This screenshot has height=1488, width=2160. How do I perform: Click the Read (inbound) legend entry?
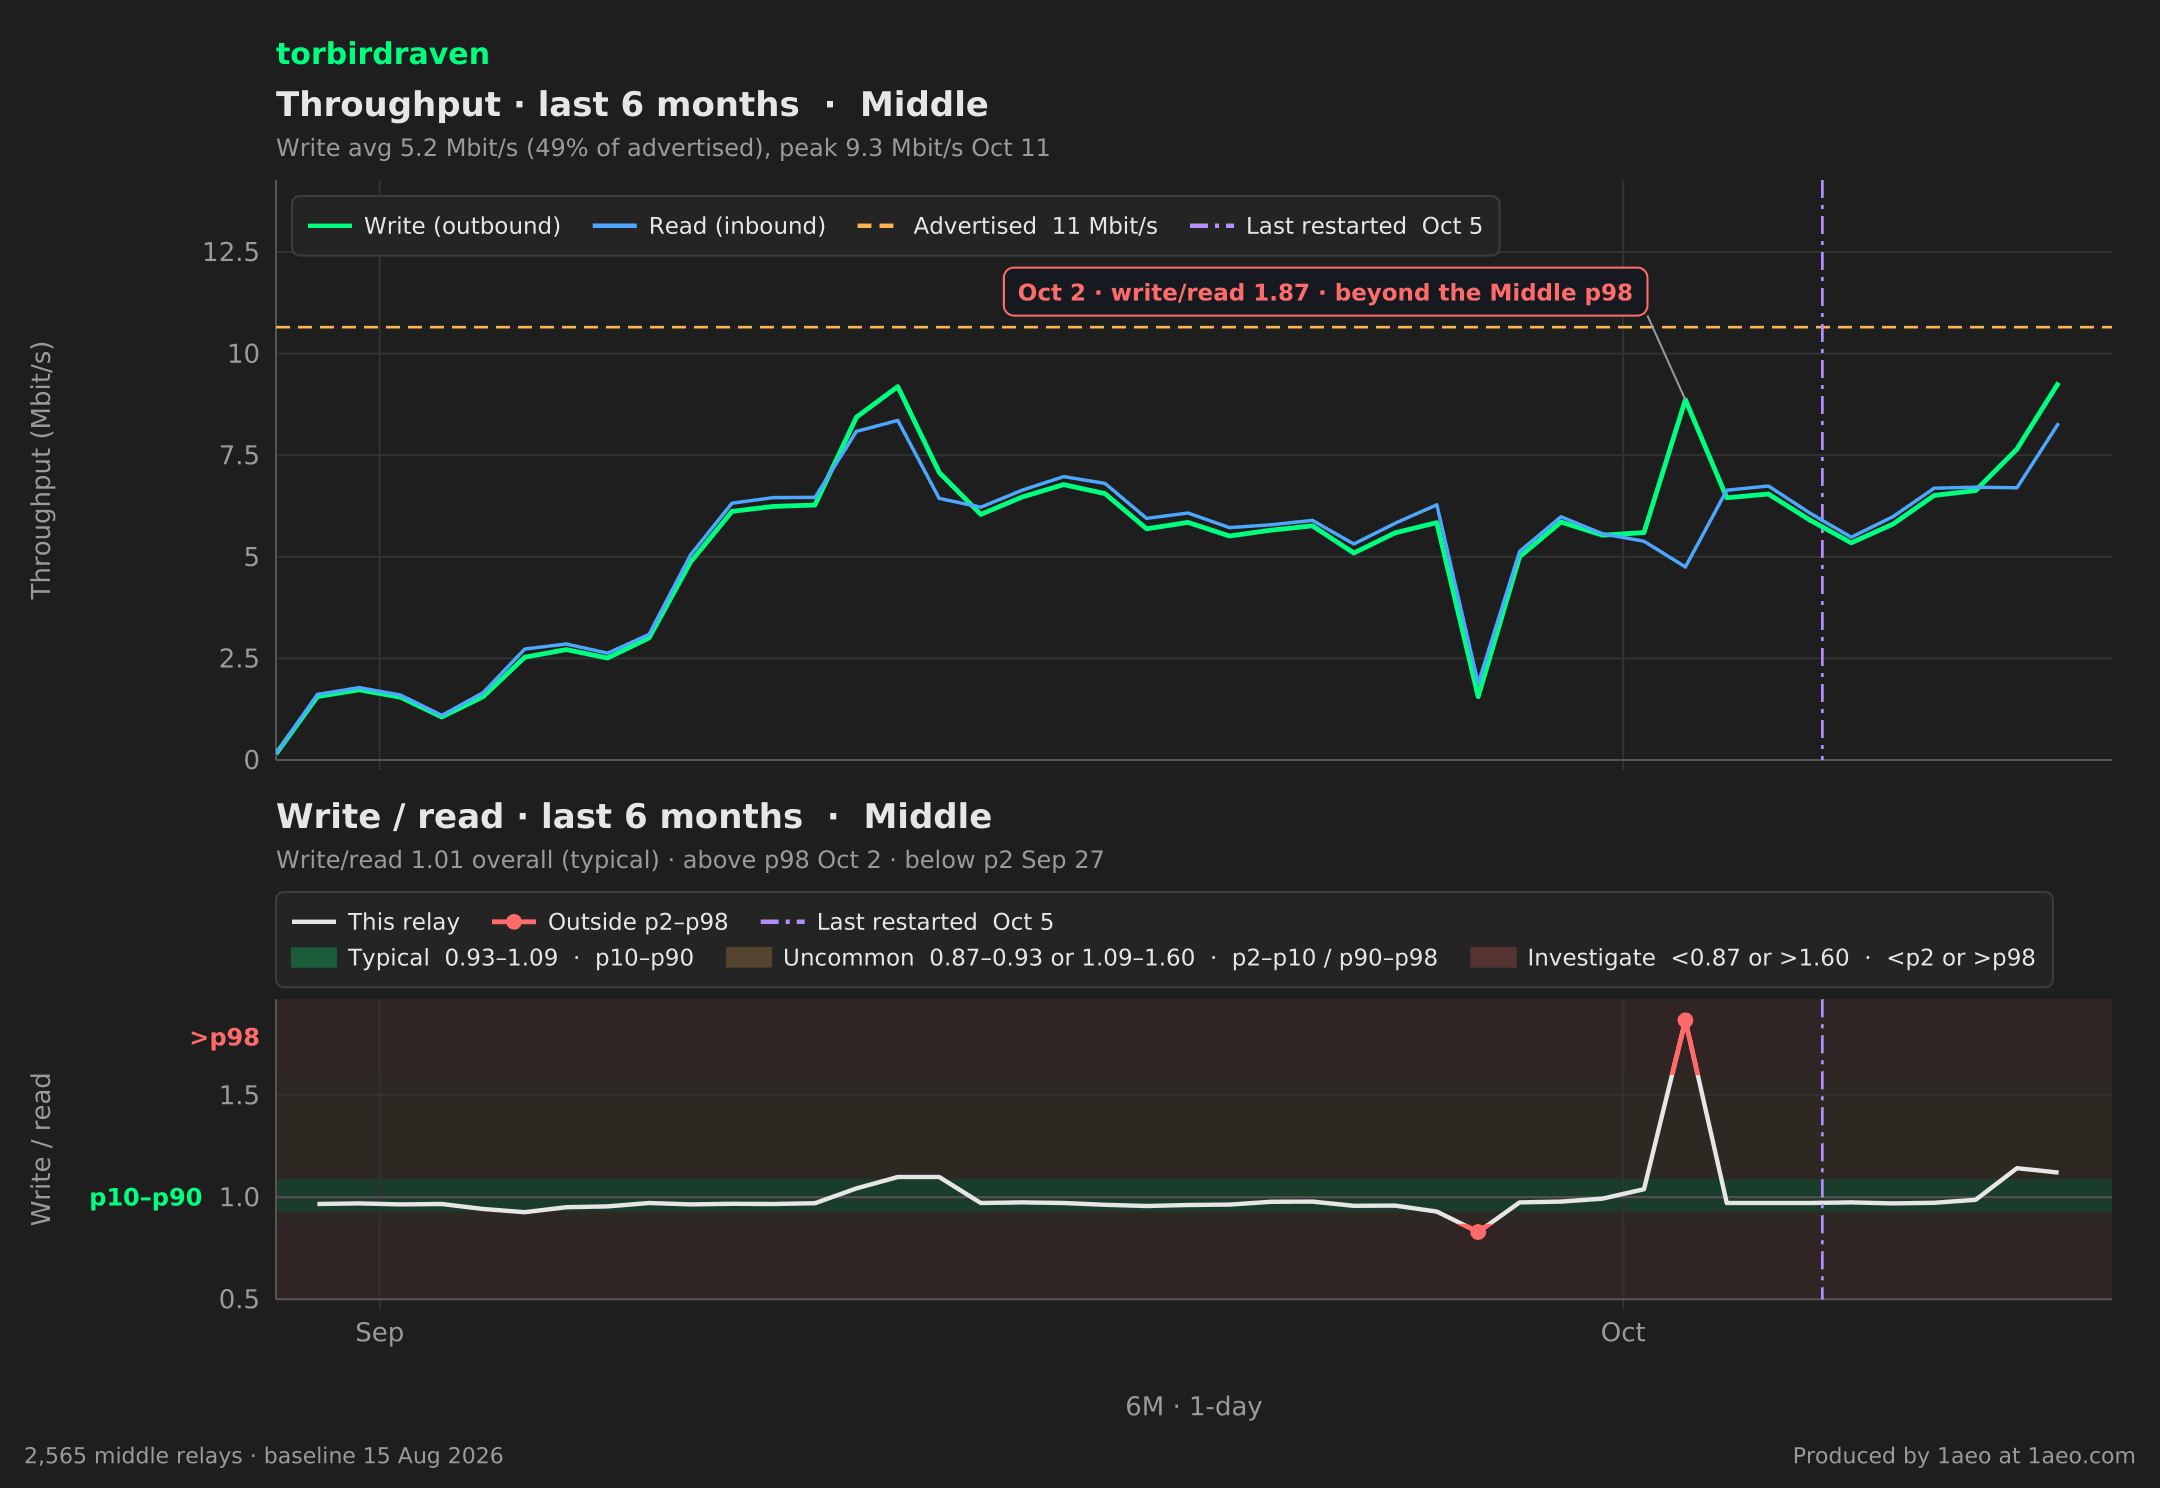(709, 226)
